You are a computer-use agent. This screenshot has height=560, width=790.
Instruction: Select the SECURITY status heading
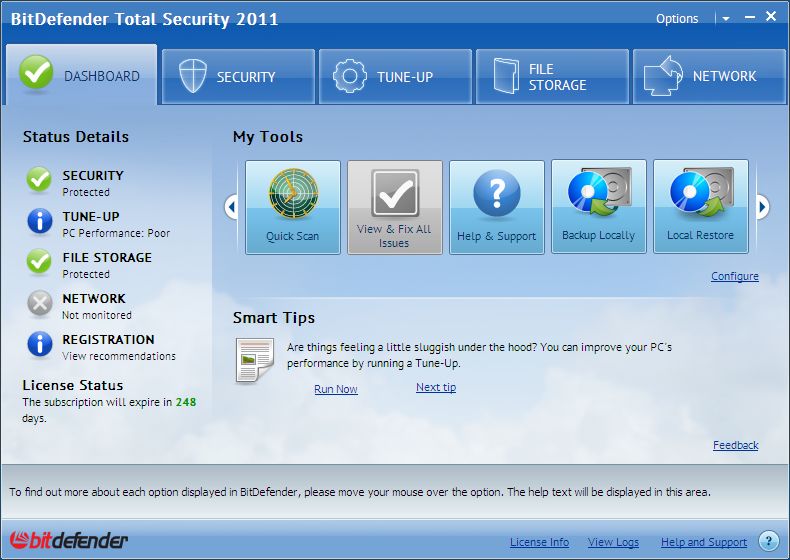pyautogui.click(x=93, y=175)
